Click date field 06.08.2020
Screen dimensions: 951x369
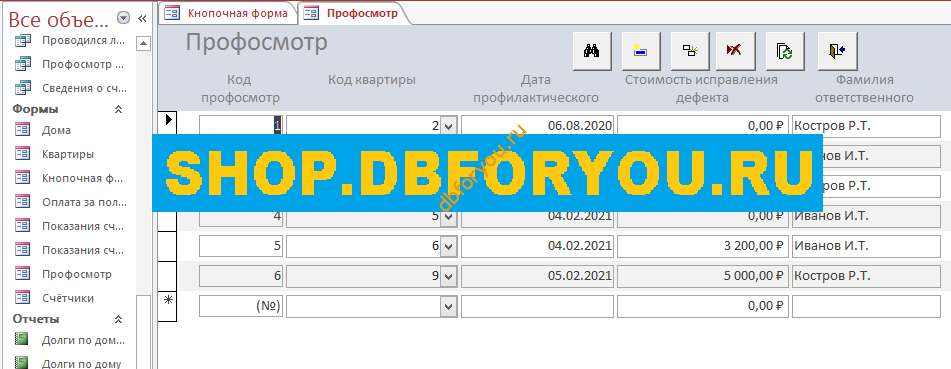coord(537,126)
